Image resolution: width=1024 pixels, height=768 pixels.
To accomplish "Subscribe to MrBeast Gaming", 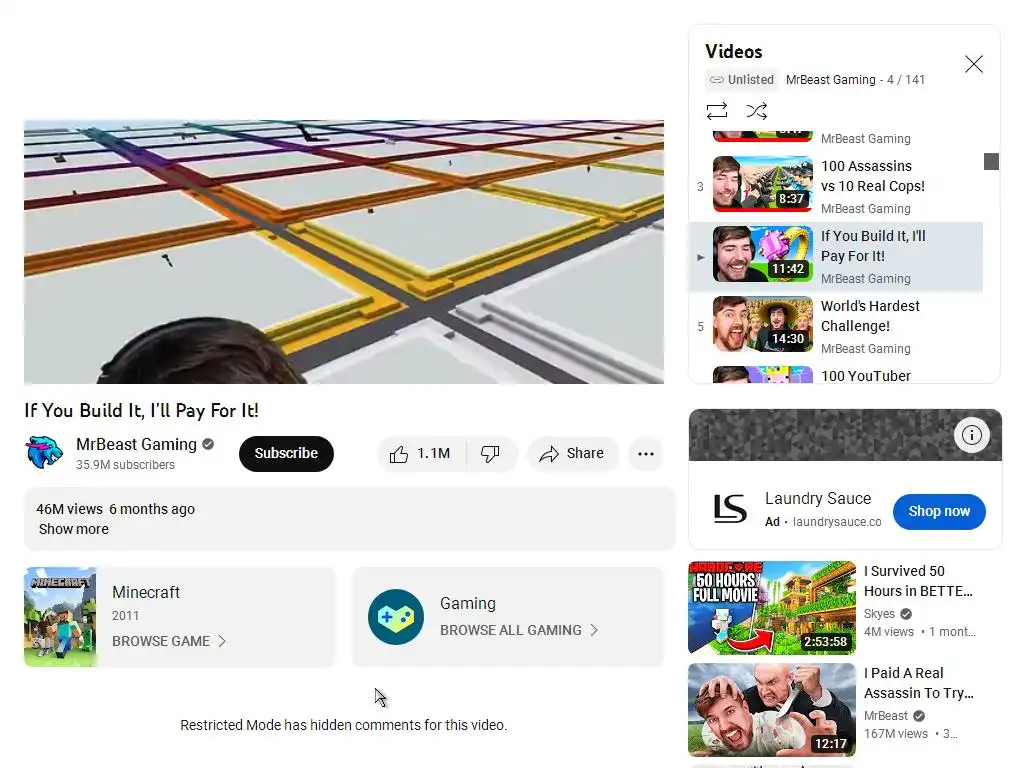I will pos(286,454).
